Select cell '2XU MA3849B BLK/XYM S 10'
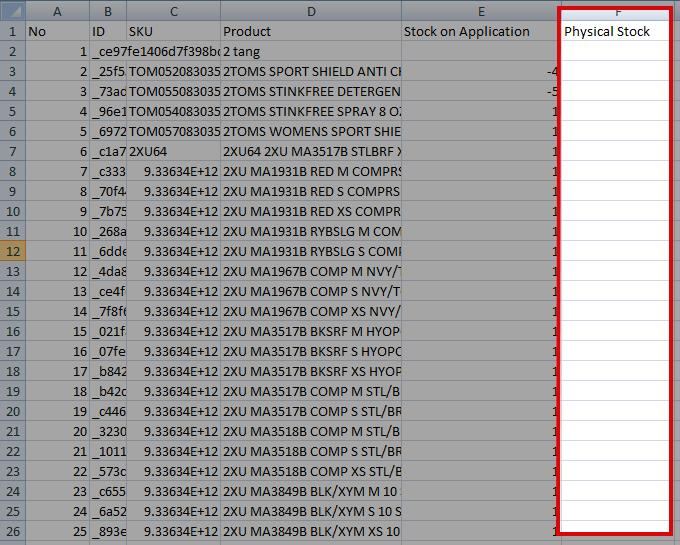680x545 pixels. tap(311, 512)
